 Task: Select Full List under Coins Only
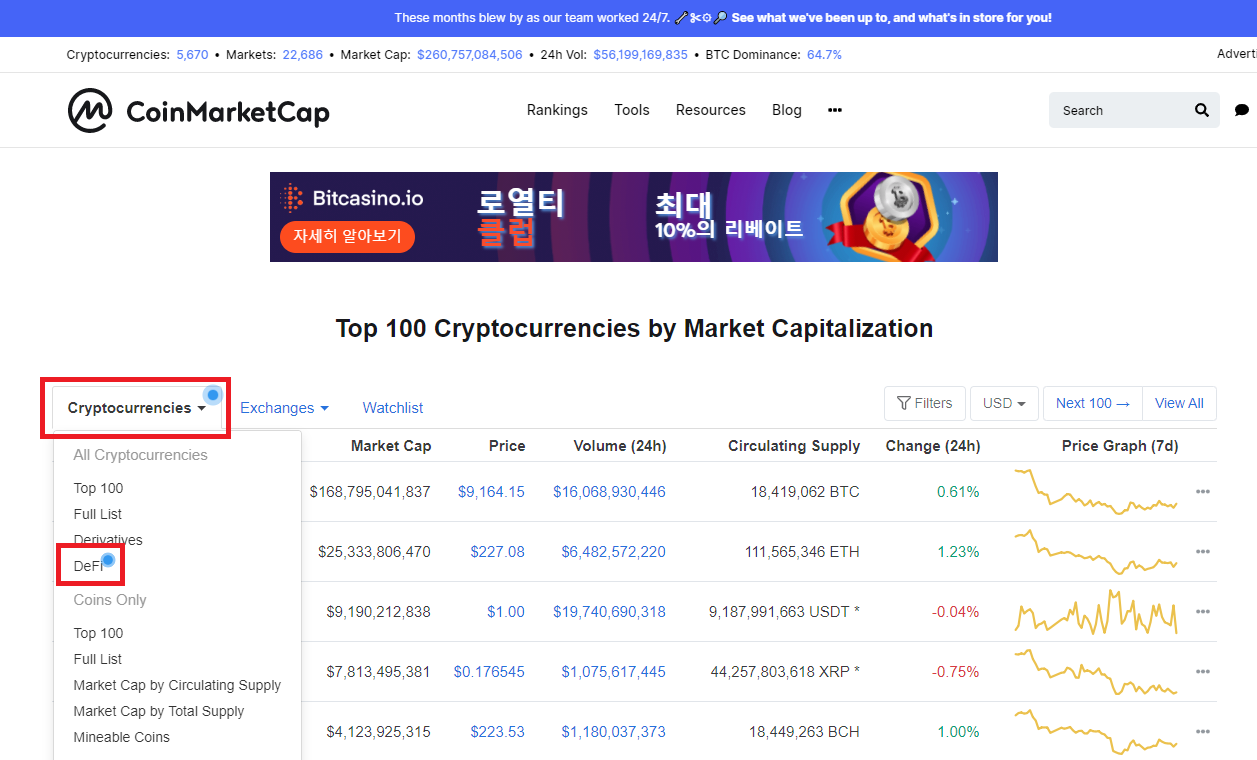tap(98, 659)
